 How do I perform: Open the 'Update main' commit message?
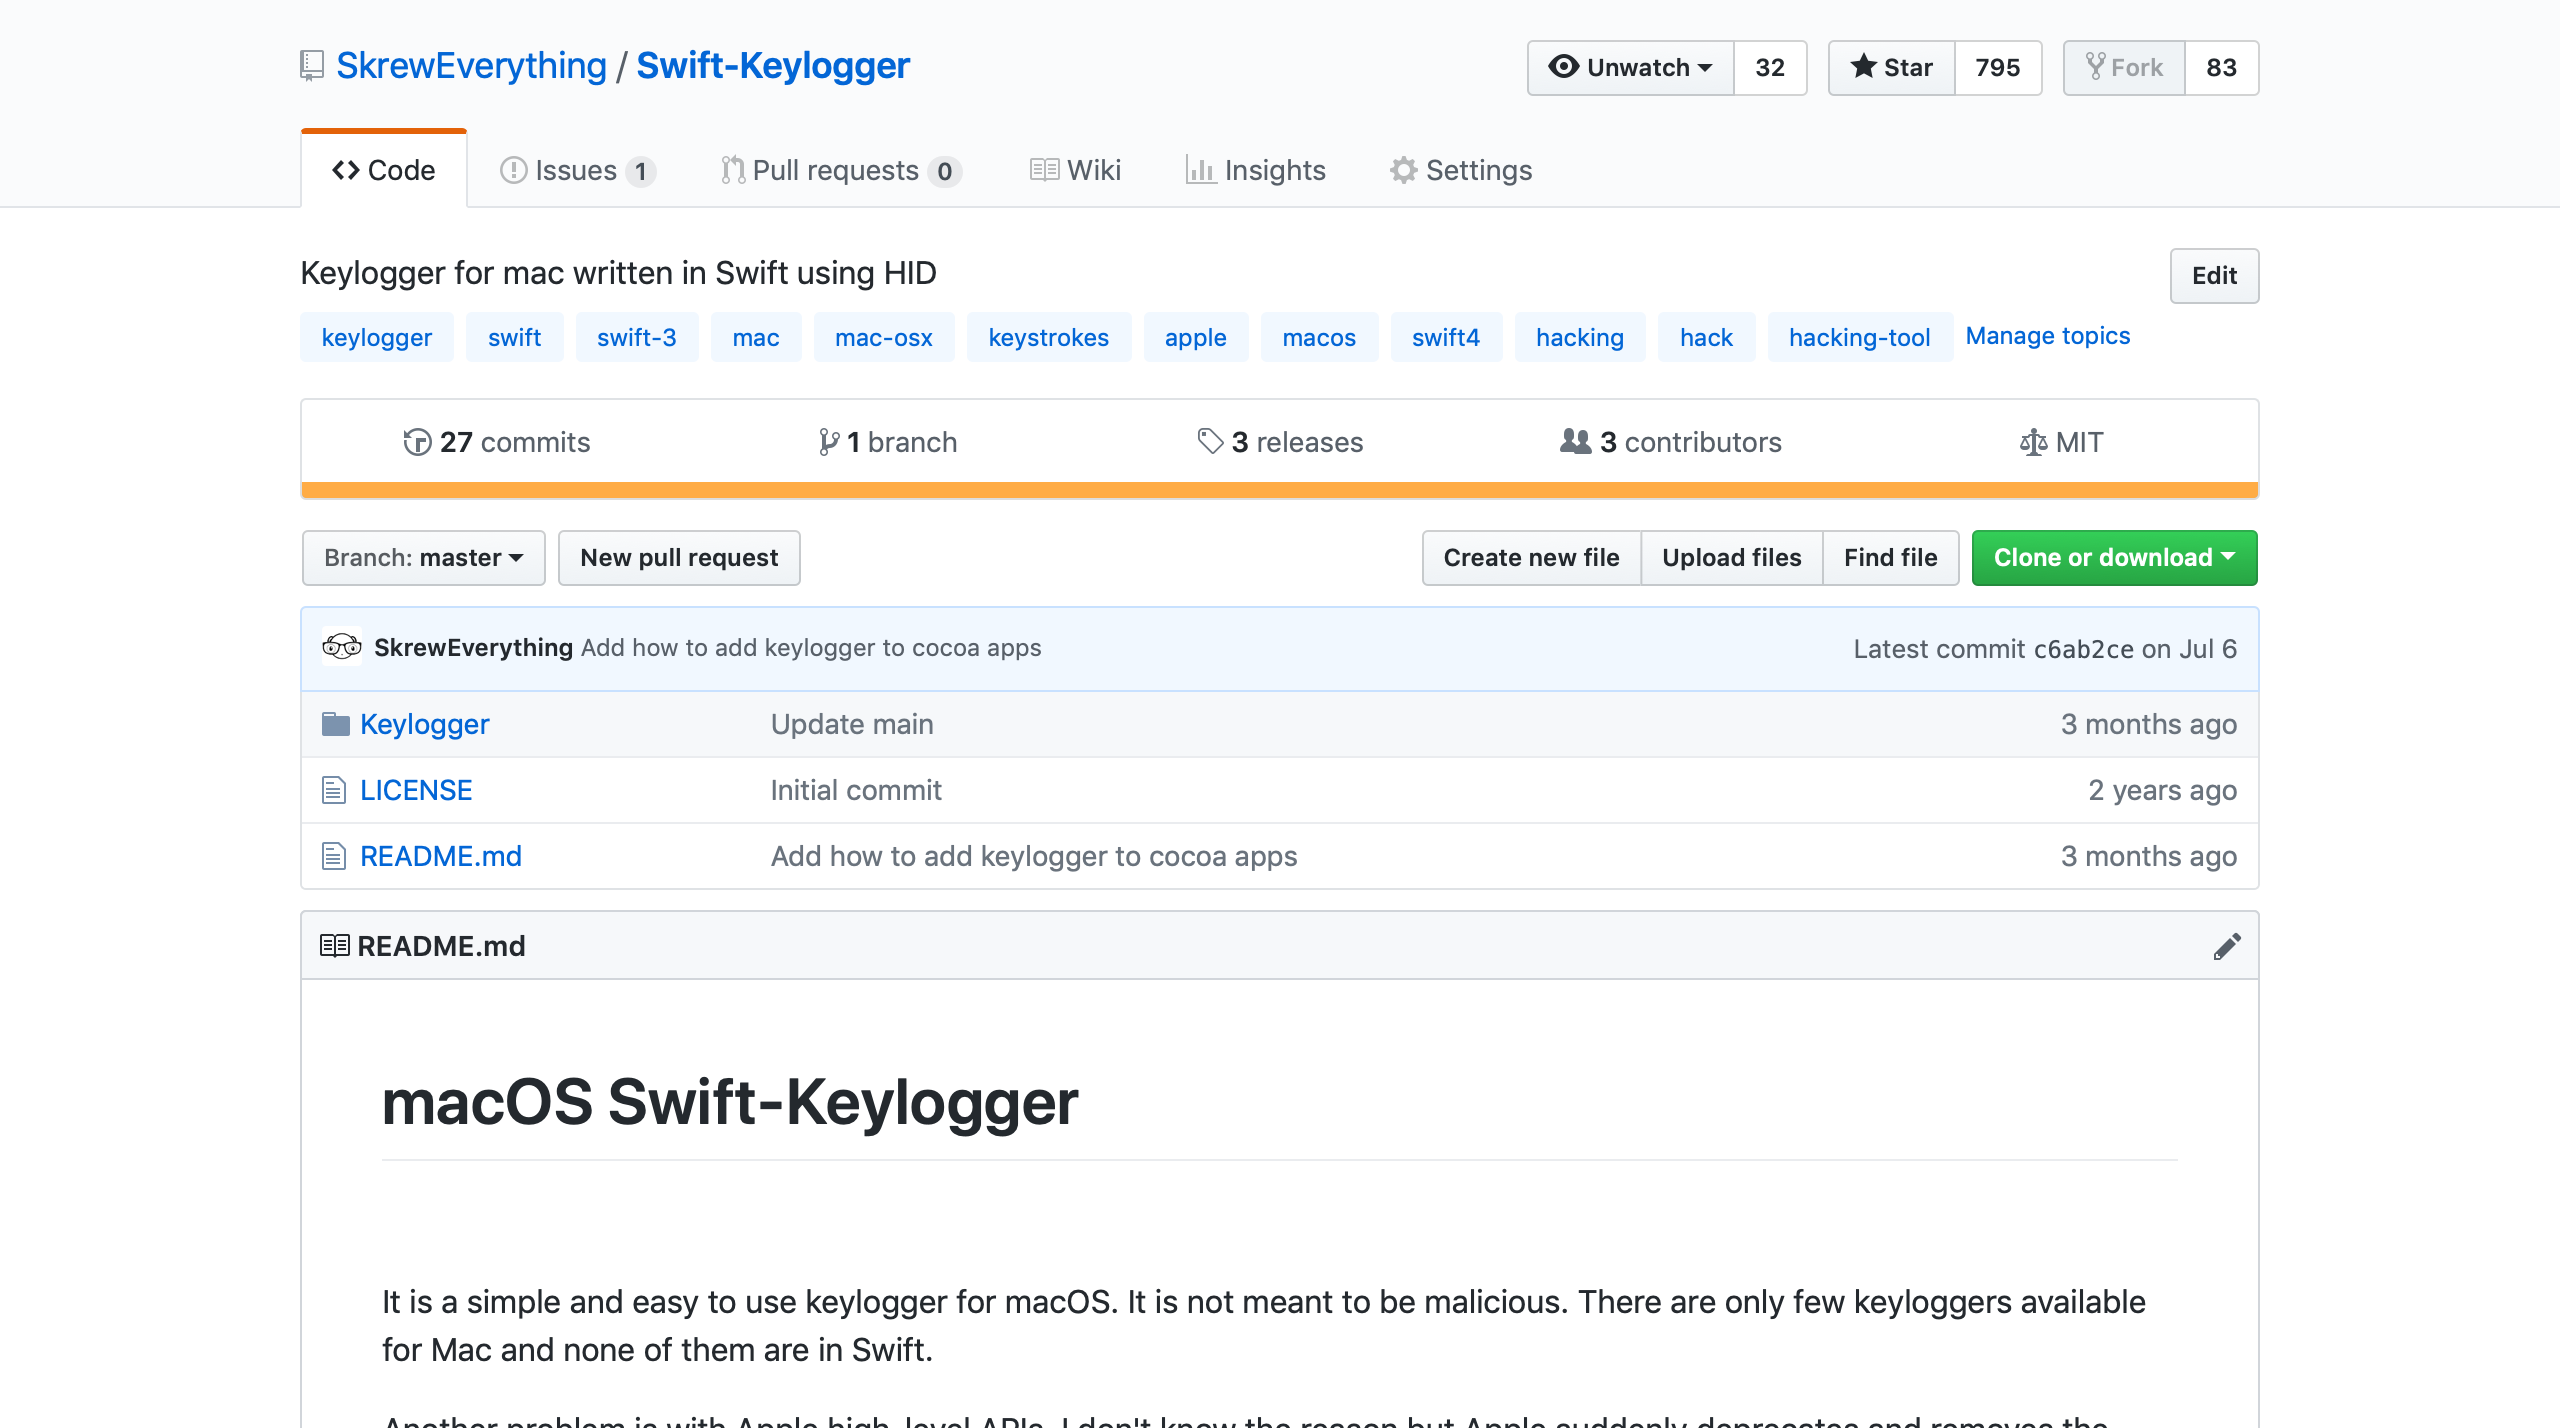pos(852,724)
